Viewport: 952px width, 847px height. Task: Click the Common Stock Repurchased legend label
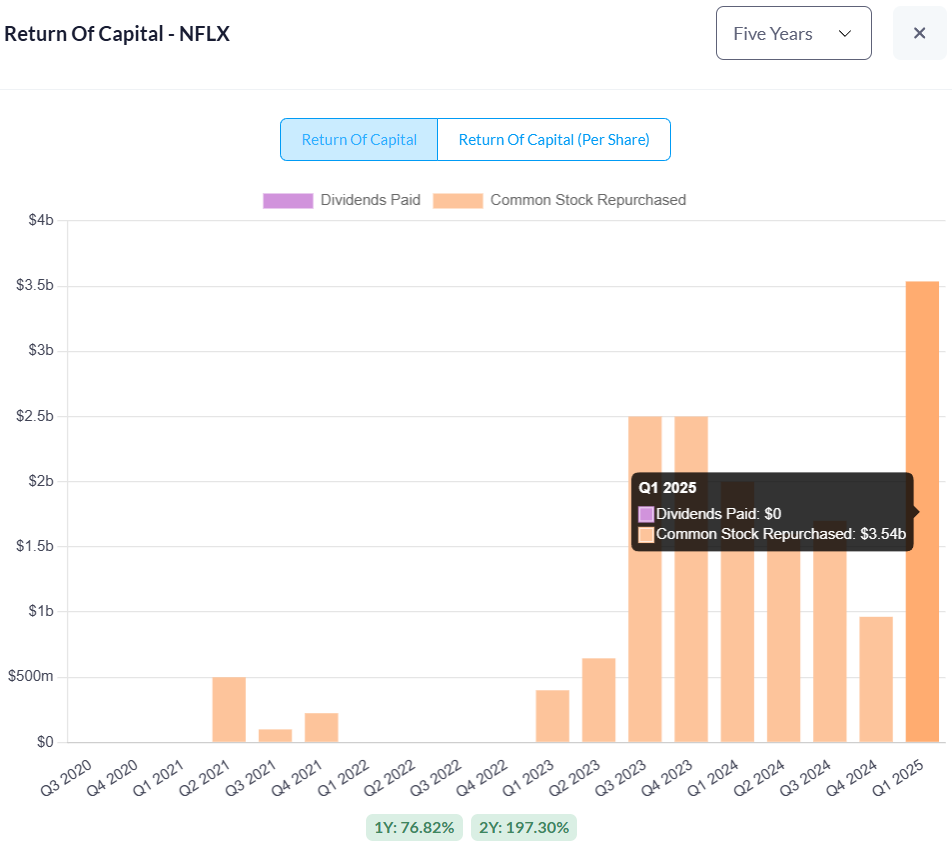pyautogui.click(x=588, y=200)
